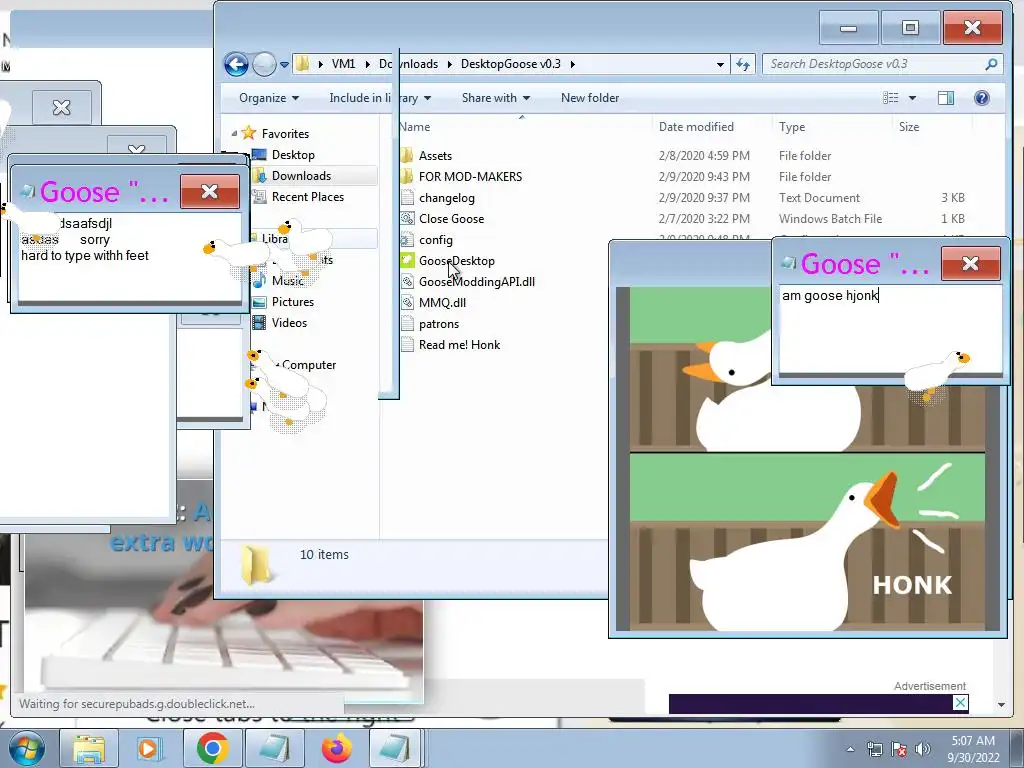Image resolution: width=1024 pixels, height=768 pixels.
Task: Select the Close Goose batch file icon
Action: pos(407,219)
